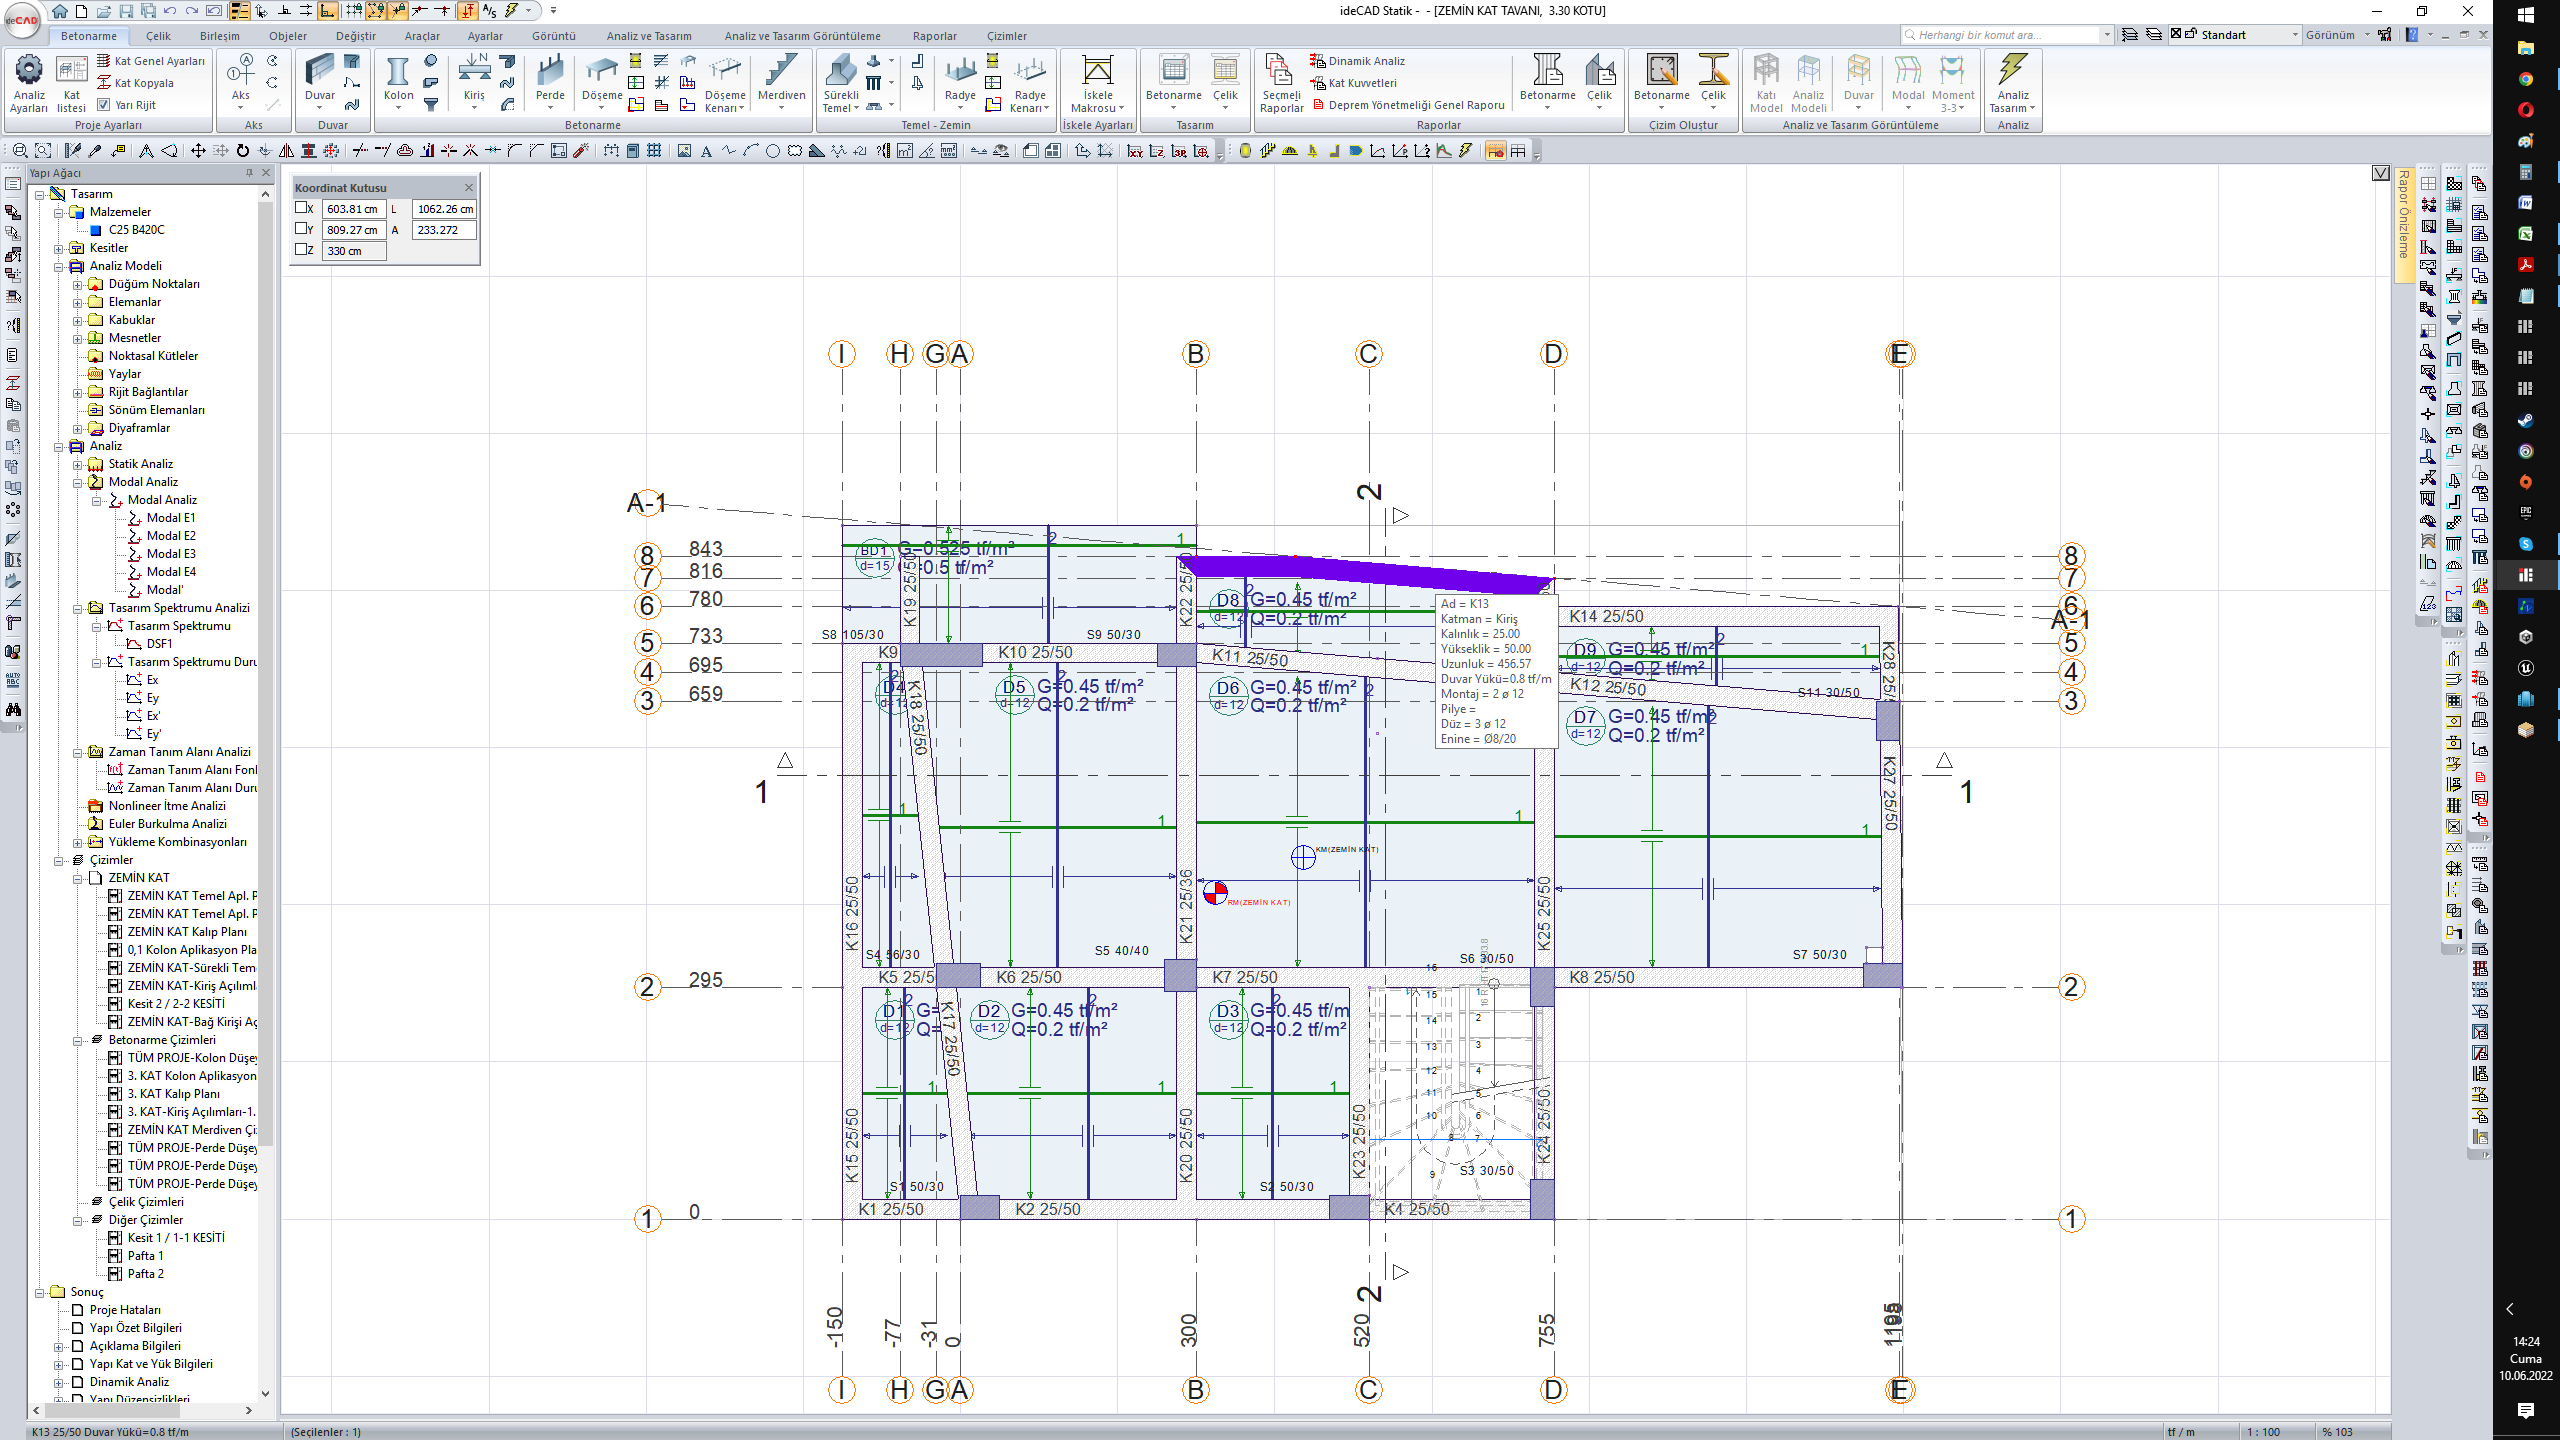Collapse the Çizimler tree node
Viewport: 2560px width, 1440px height.
[58, 860]
